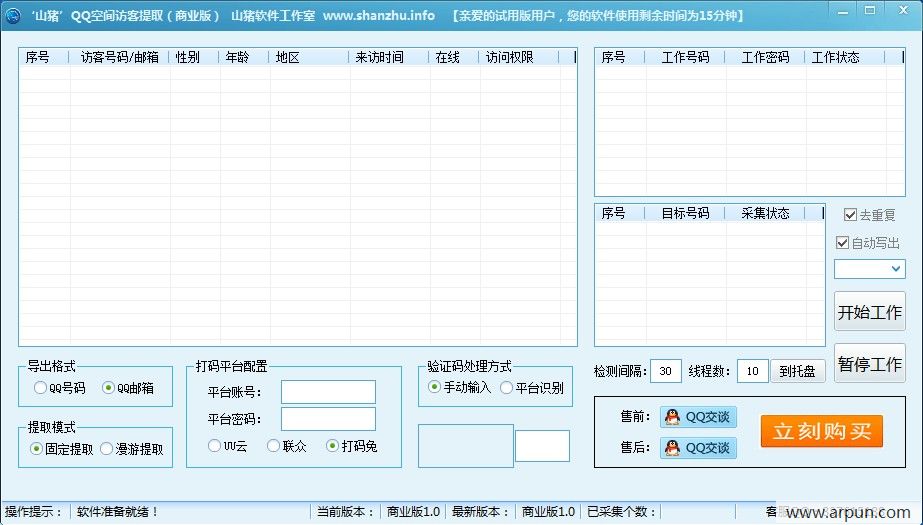Maximize the window
The width and height of the screenshot is (923, 525).
870,11
